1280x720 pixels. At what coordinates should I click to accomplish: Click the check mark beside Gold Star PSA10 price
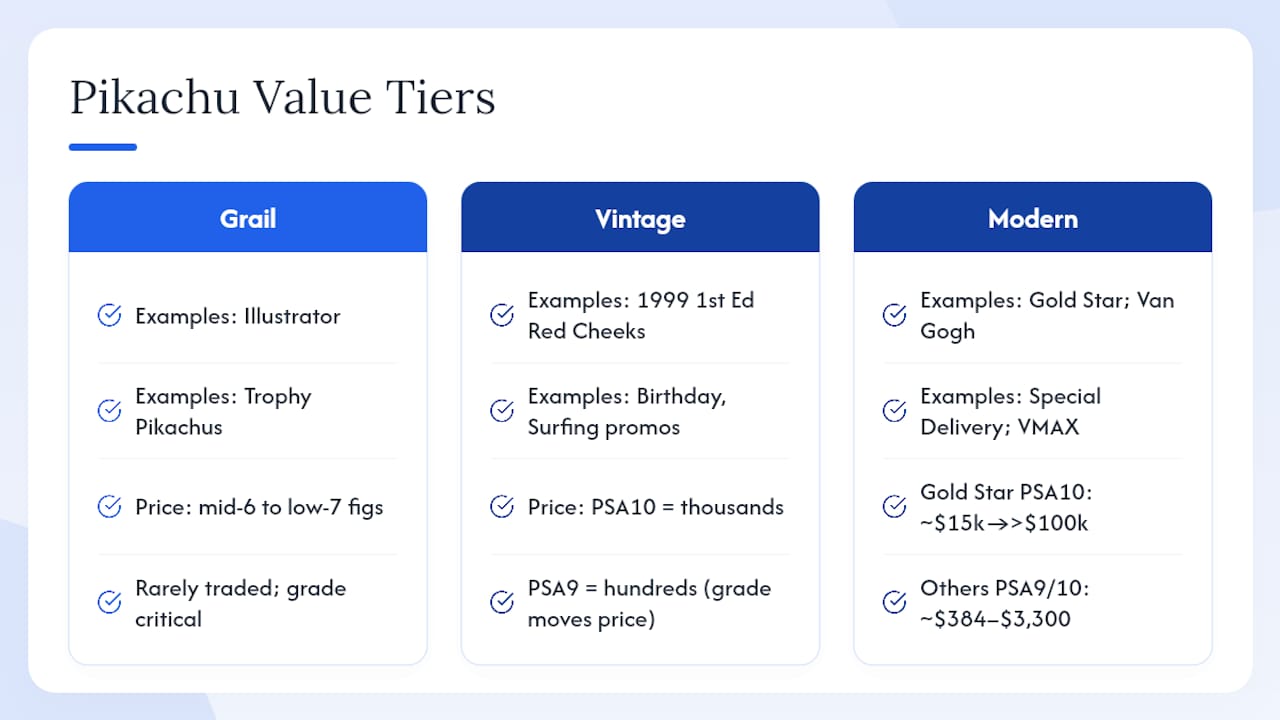tap(895, 507)
